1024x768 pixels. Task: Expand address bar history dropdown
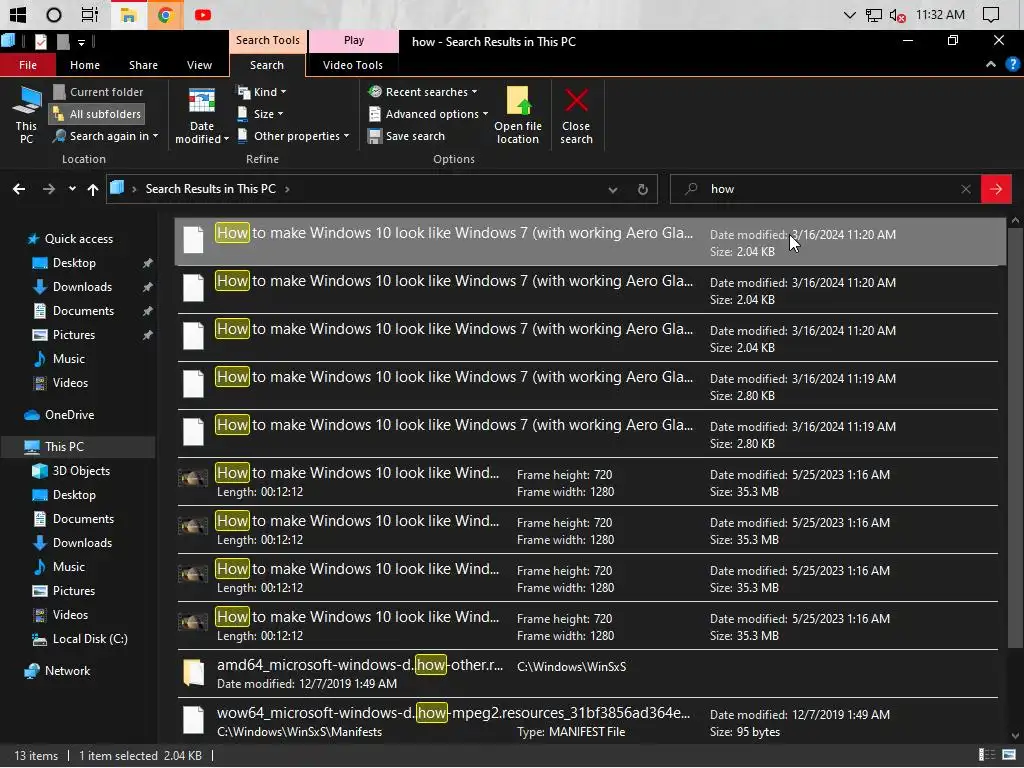pyautogui.click(x=613, y=189)
